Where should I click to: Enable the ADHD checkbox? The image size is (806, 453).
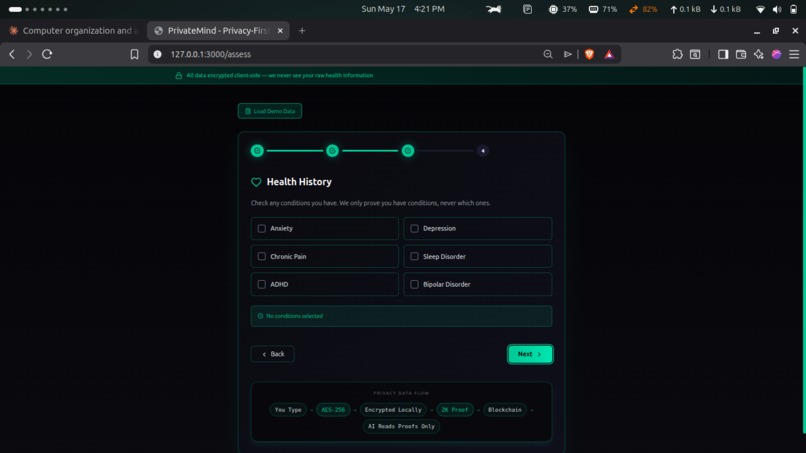[262, 284]
